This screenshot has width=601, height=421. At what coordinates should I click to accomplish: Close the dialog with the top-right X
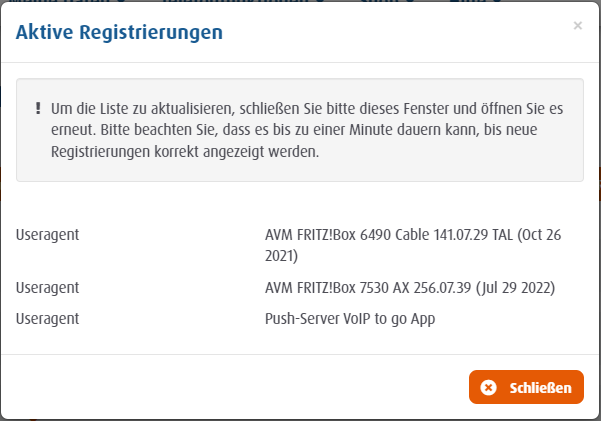click(x=577, y=26)
